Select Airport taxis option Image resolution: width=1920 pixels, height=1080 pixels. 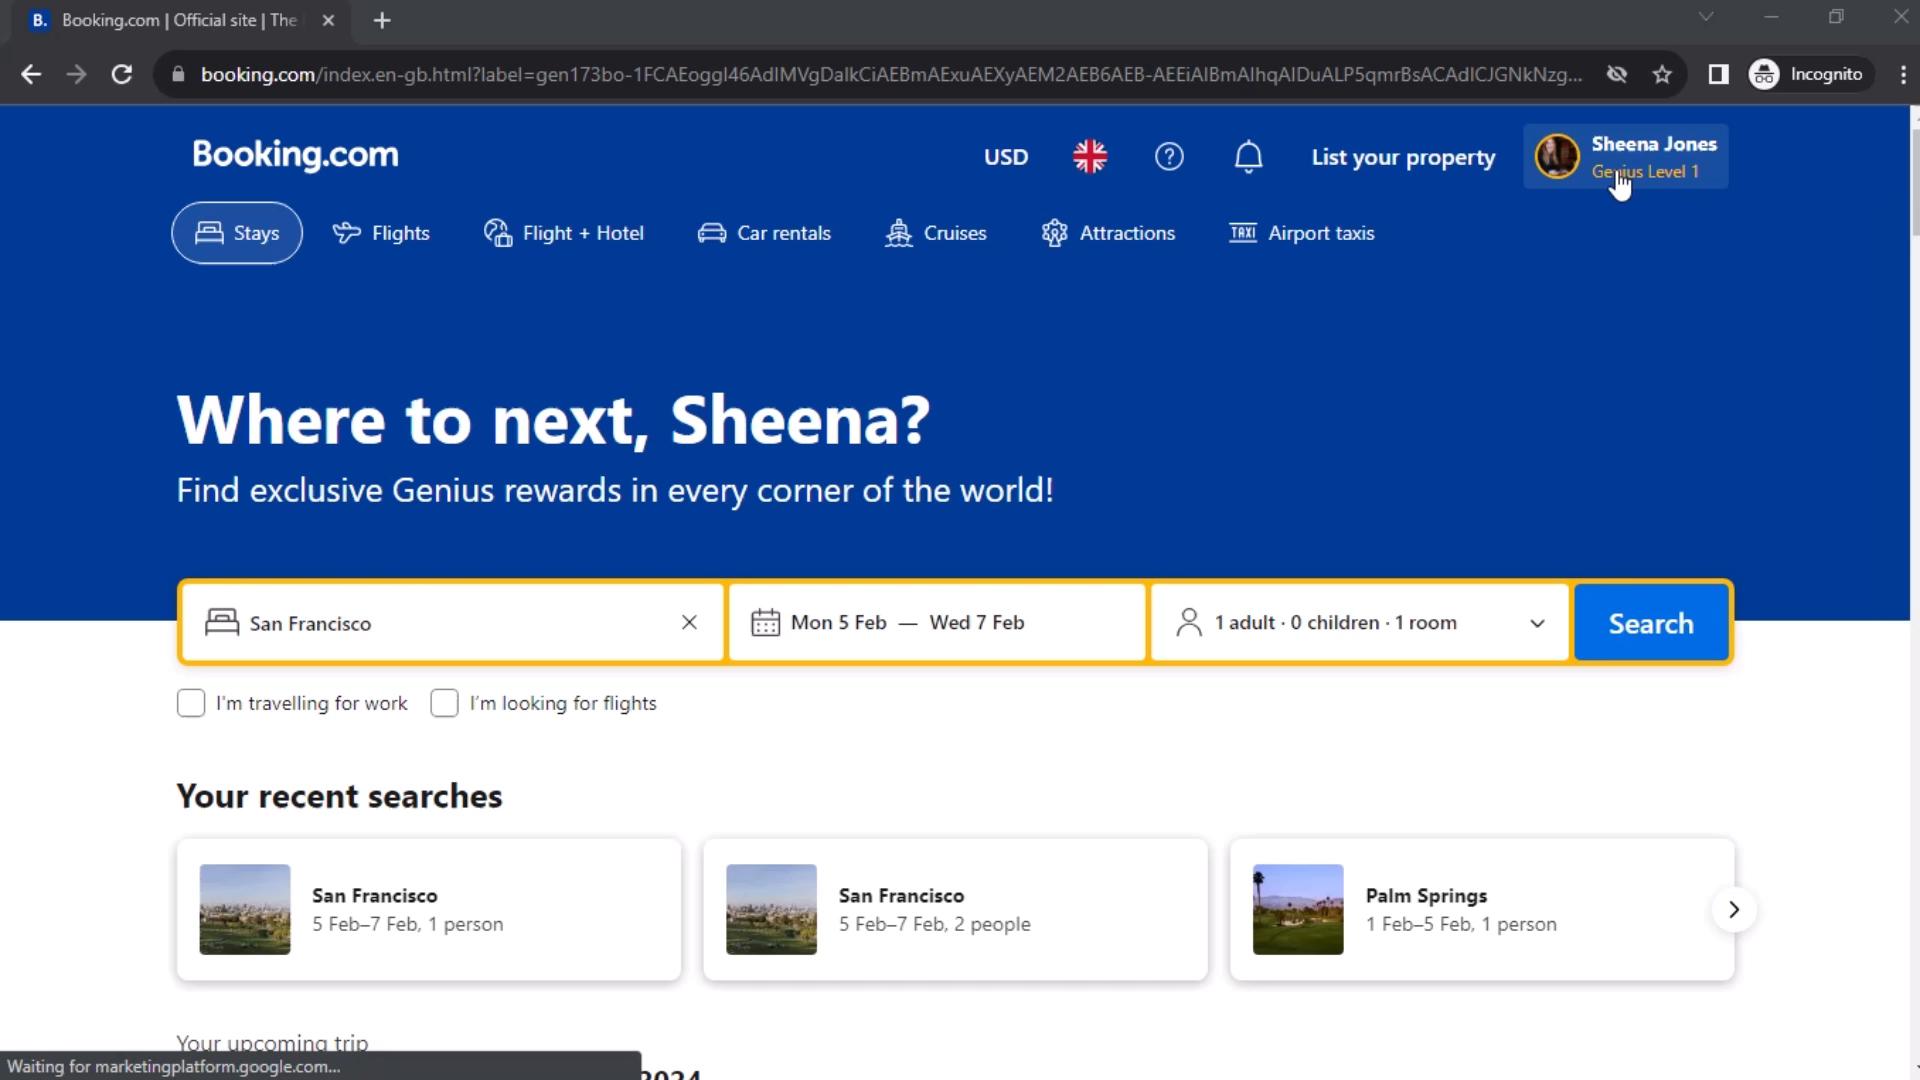point(1302,232)
